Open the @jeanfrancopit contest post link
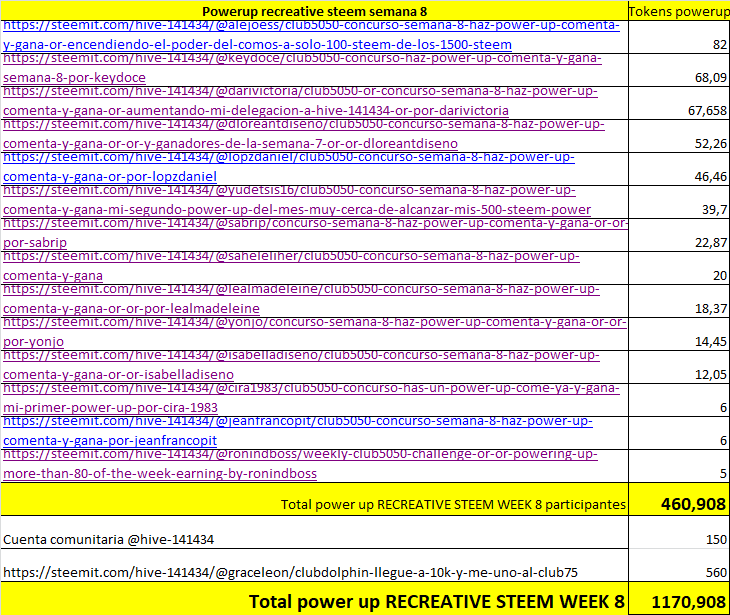This screenshot has width=730, height=615. click(x=297, y=432)
